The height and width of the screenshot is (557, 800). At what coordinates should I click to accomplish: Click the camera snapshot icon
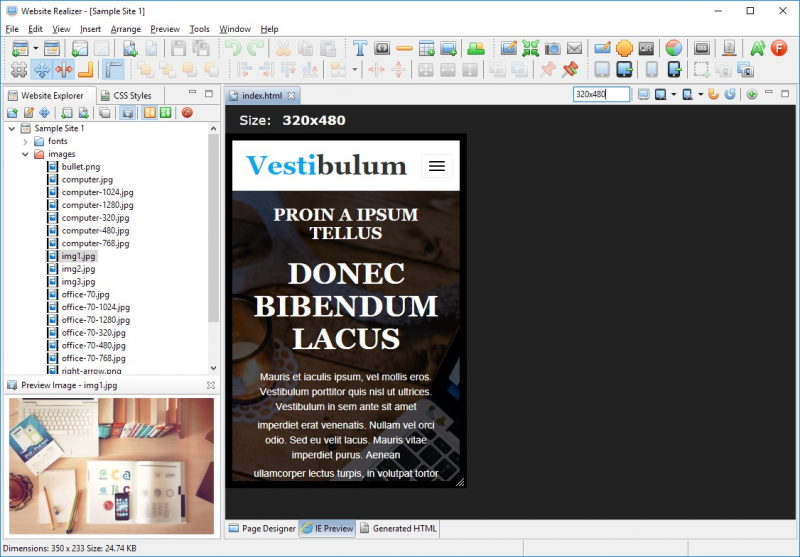point(552,48)
